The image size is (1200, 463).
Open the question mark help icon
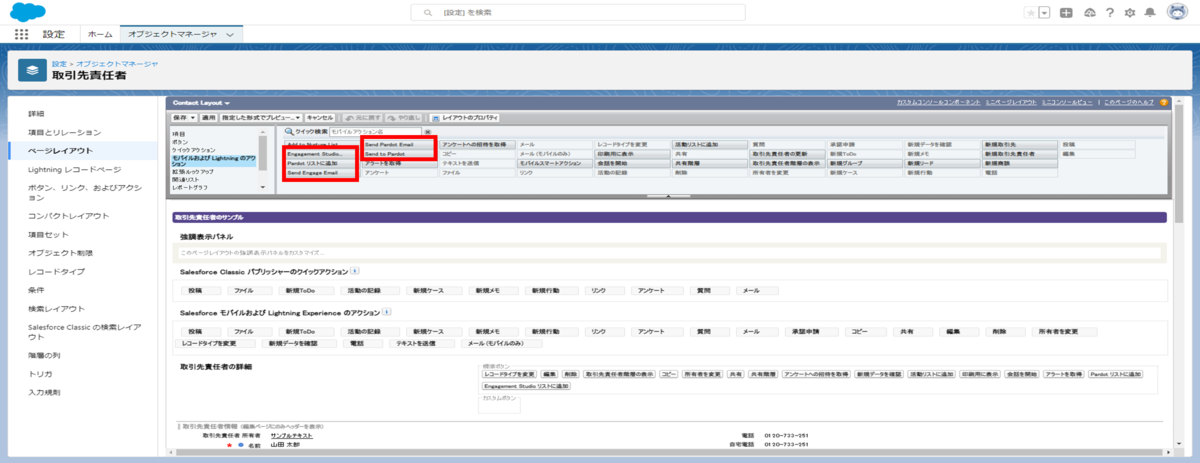click(1110, 12)
